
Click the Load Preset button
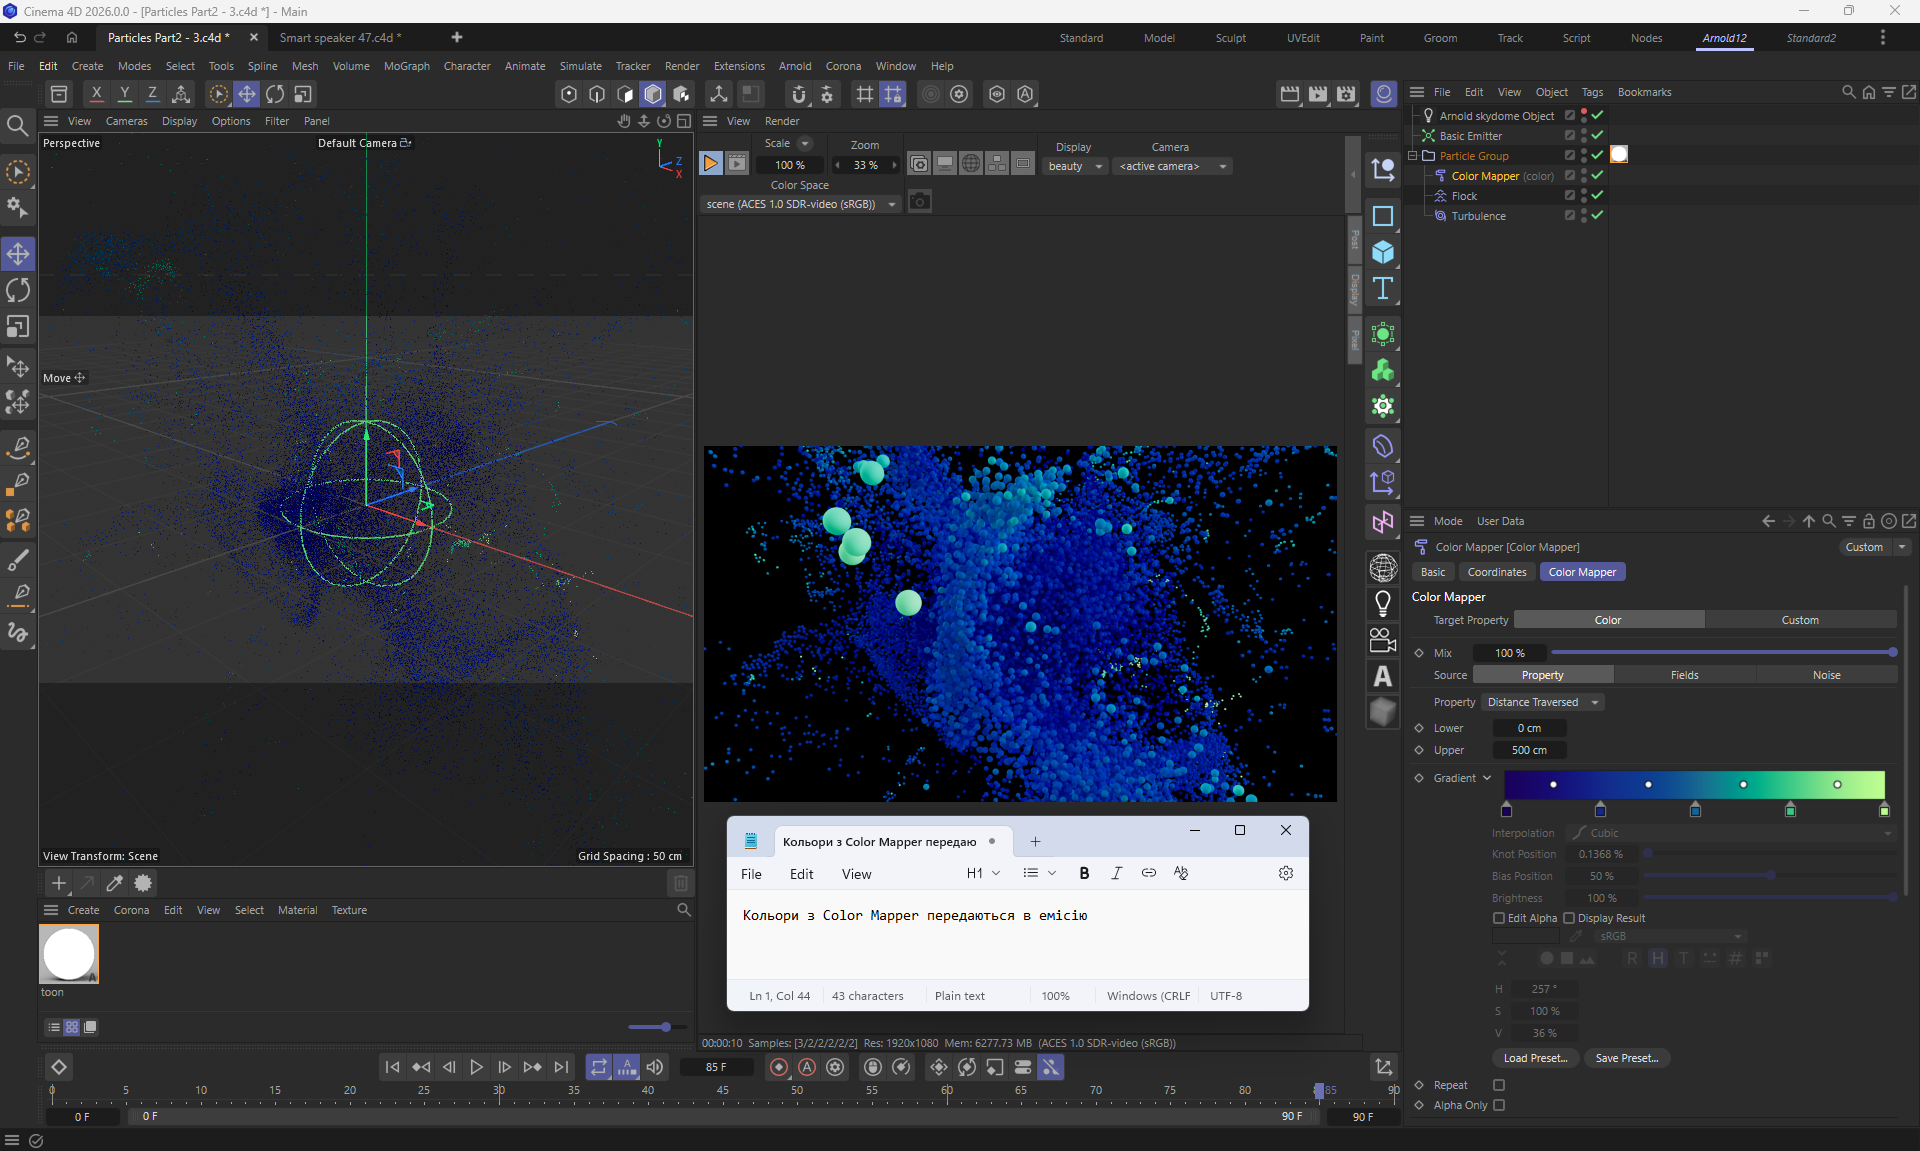1535,1058
